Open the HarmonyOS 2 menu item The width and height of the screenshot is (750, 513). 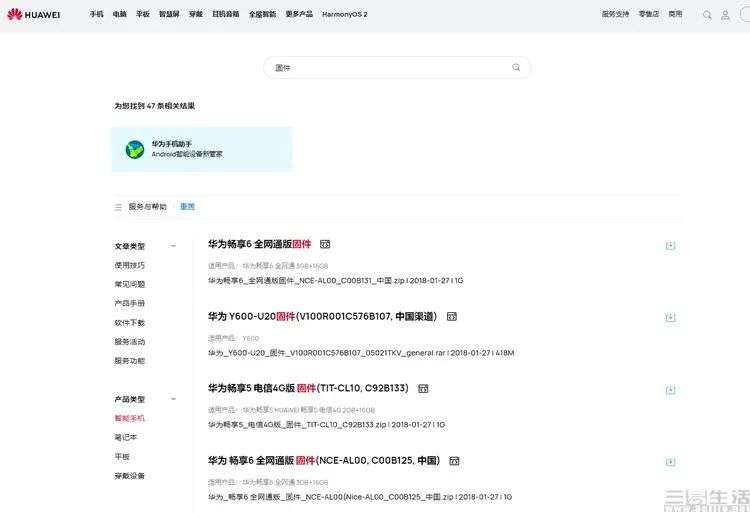[345, 14]
